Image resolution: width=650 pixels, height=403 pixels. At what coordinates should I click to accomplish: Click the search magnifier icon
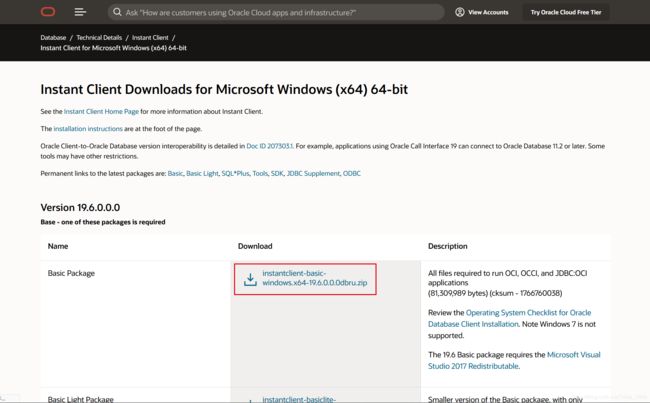(117, 12)
